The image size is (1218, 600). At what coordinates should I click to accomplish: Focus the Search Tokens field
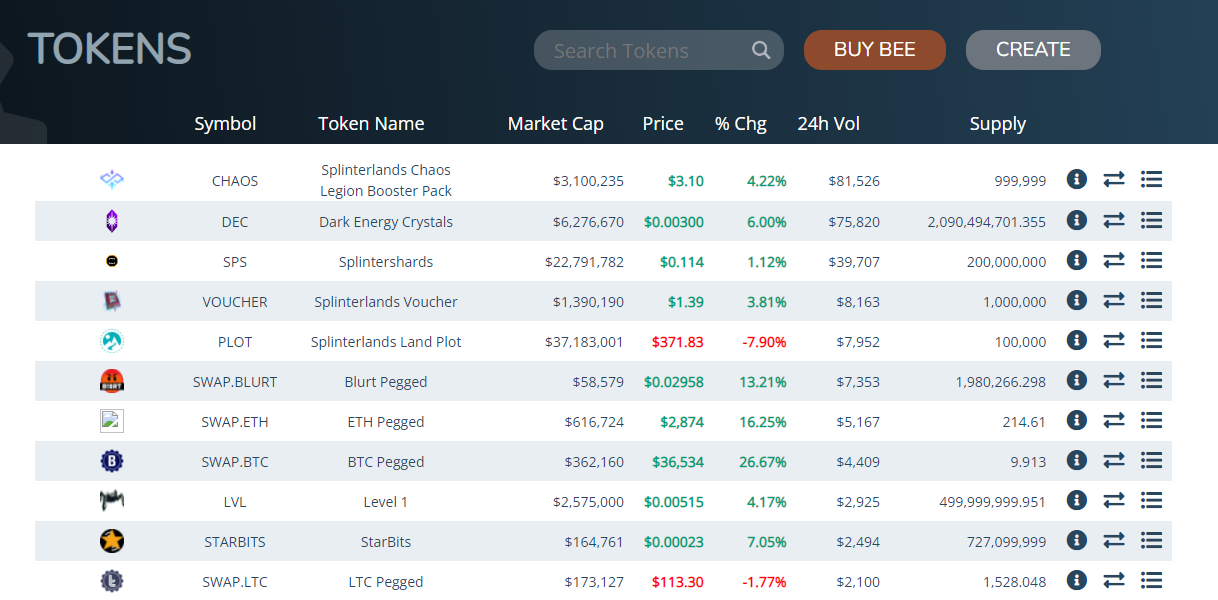click(x=659, y=50)
